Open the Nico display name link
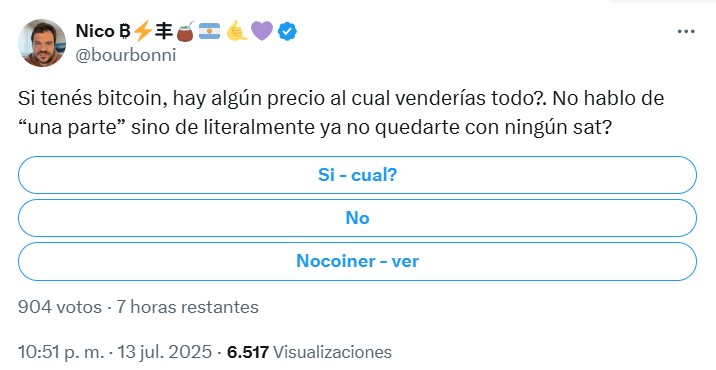Image resolution: width=716 pixels, height=370 pixels. [x=95, y=31]
